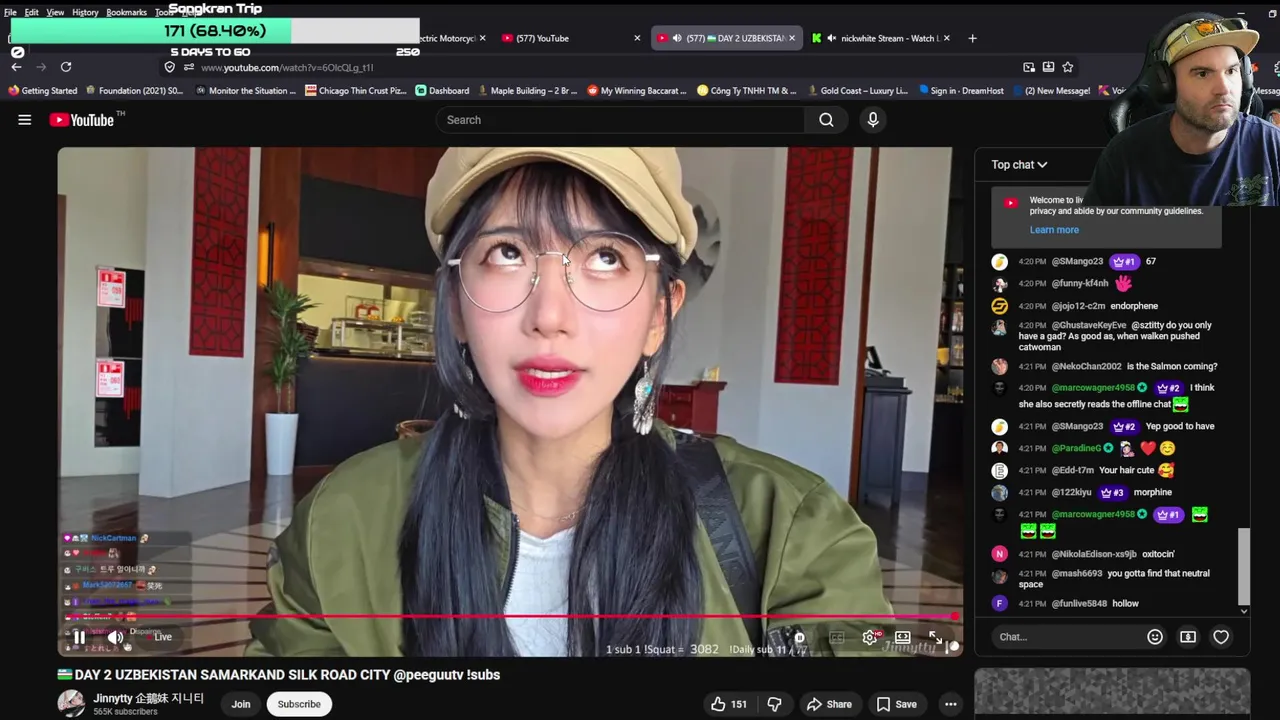Open Chicago Thin Crust Pizza bookmark

tap(355, 90)
